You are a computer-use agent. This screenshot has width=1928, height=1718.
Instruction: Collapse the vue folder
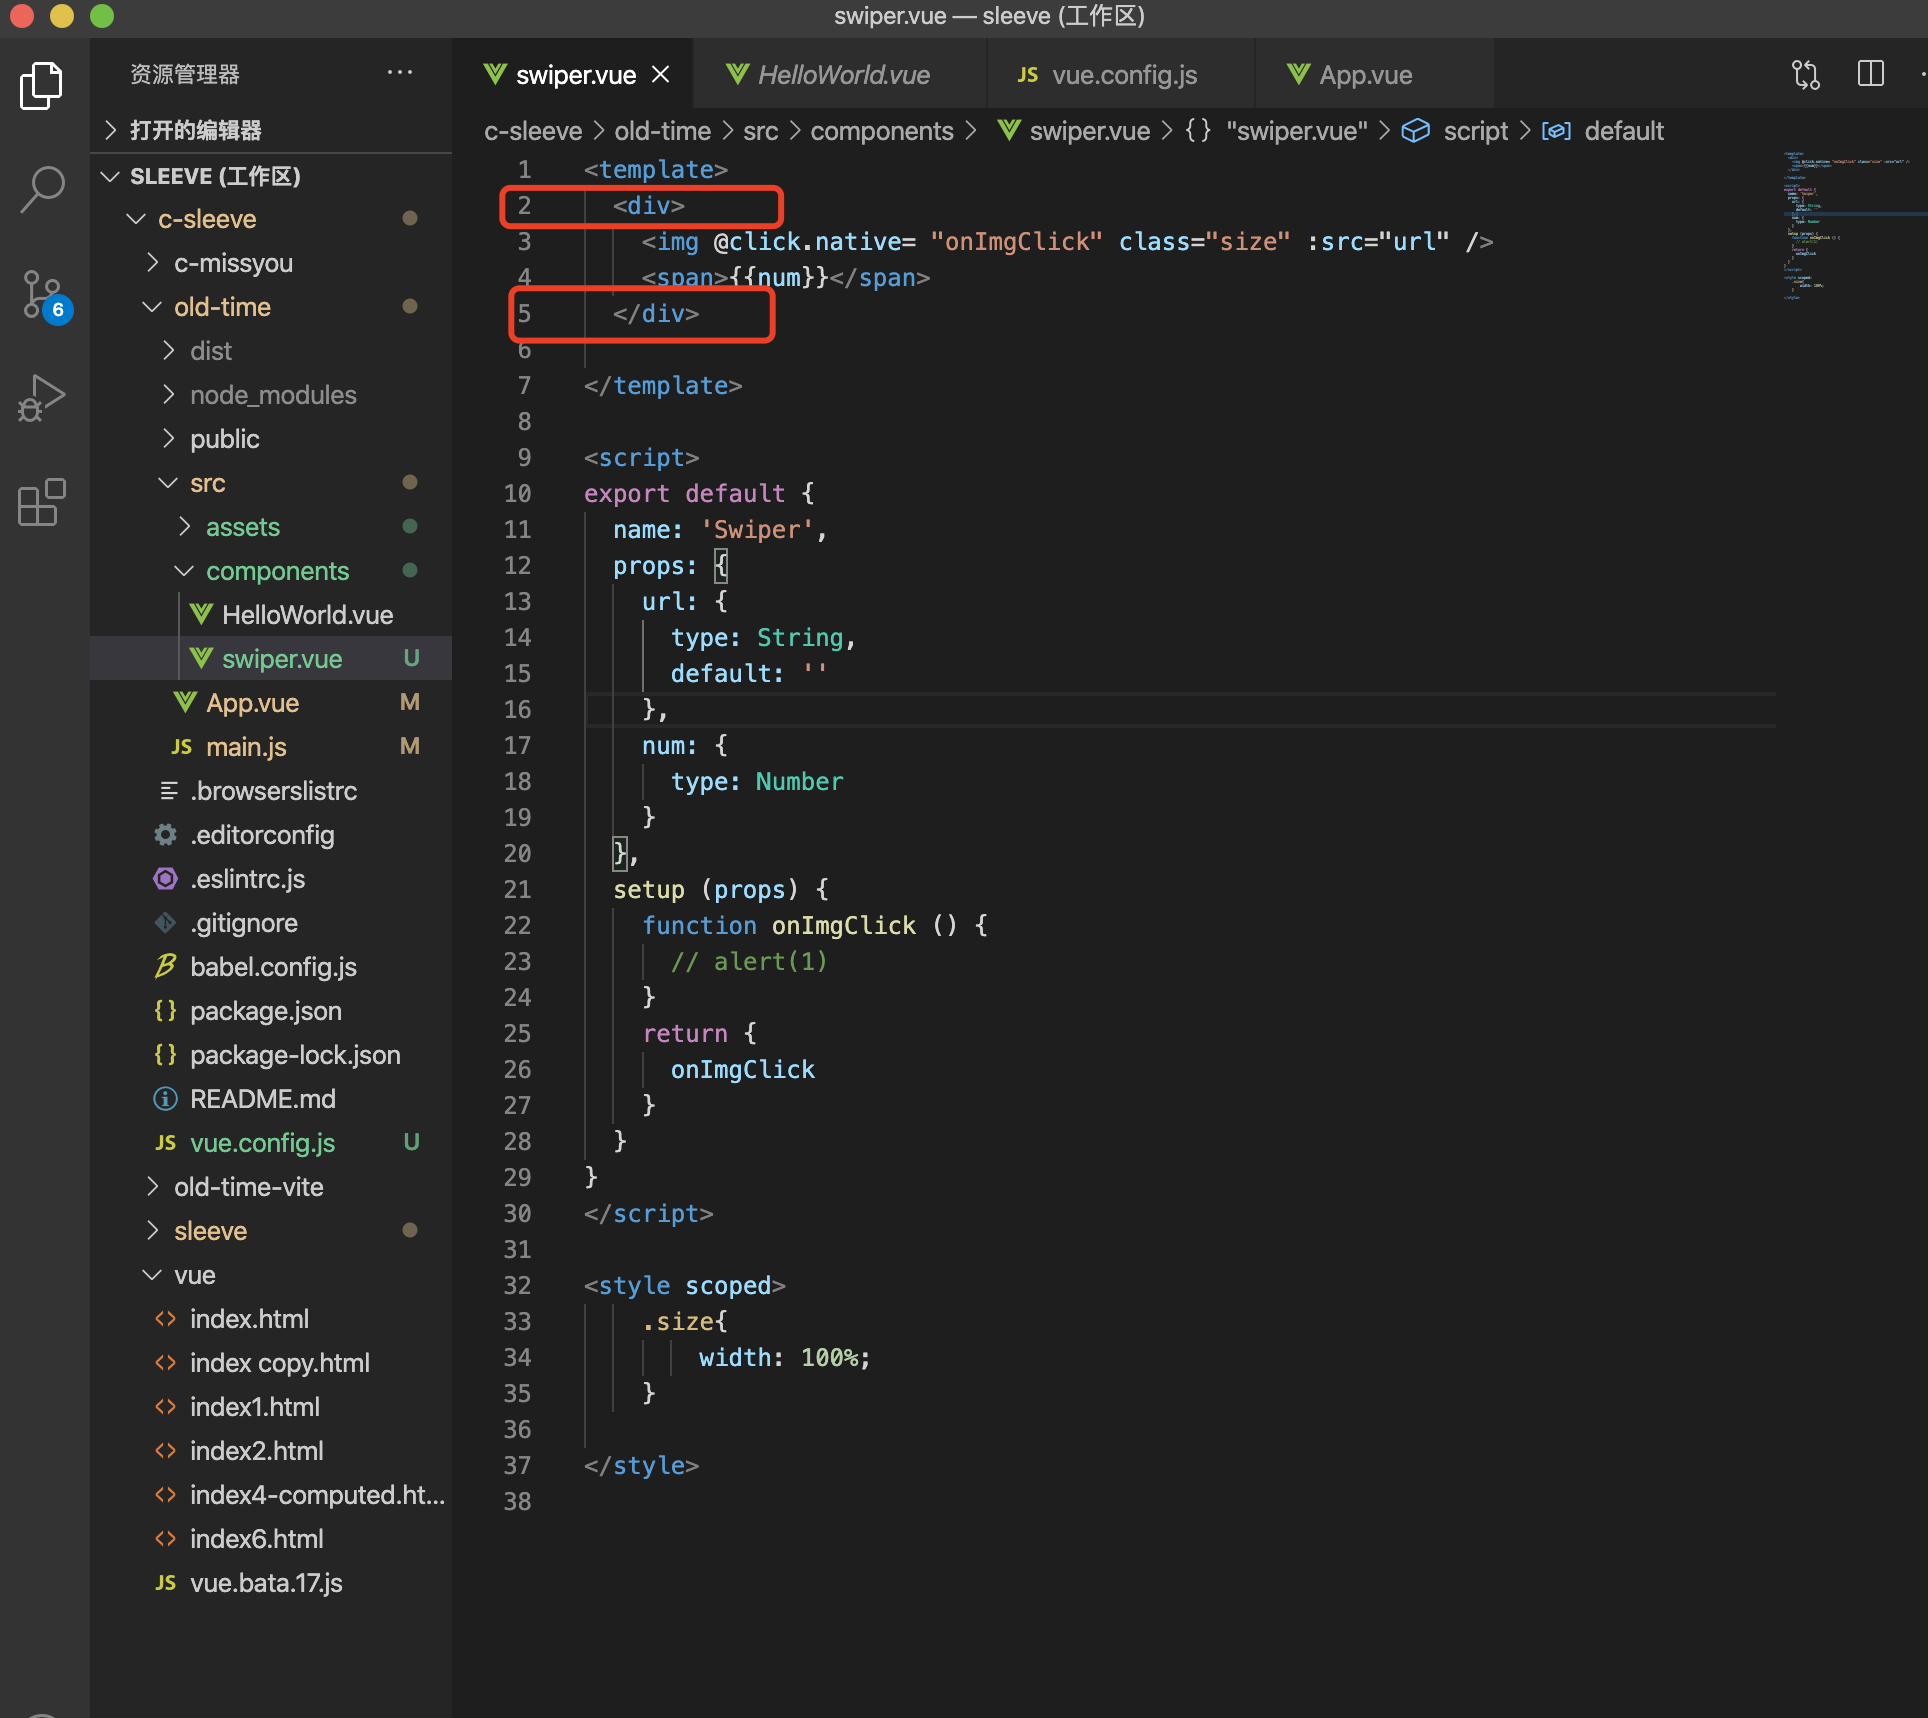151,1274
